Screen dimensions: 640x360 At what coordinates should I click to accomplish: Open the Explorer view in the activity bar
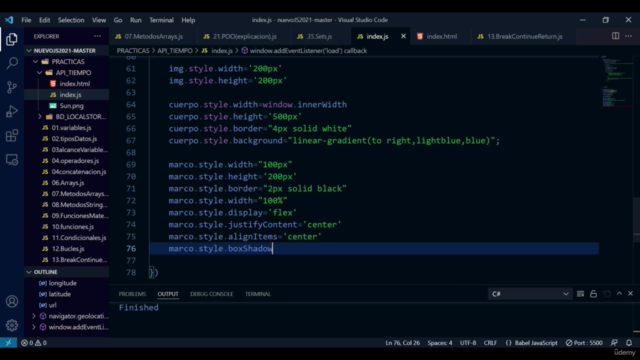tap(12, 39)
